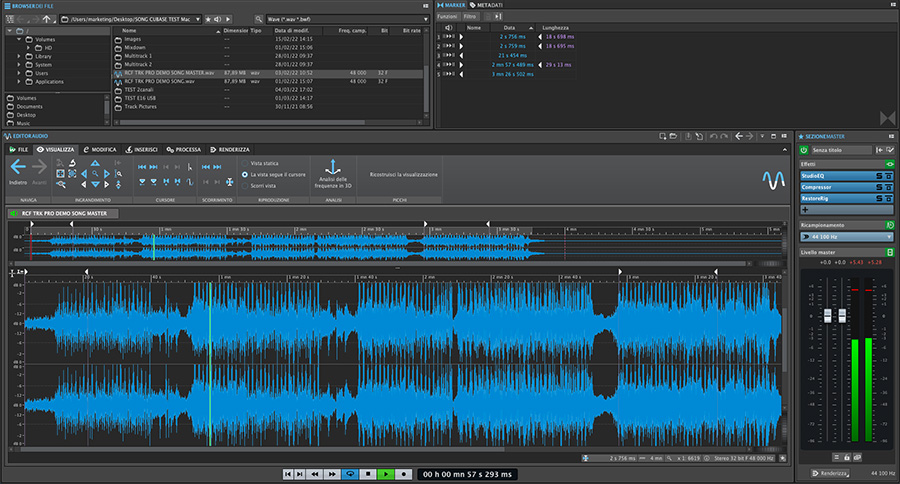Viewport: 900px width, 484px height.
Task: Open the METADATI tab
Action: coord(491,5)
